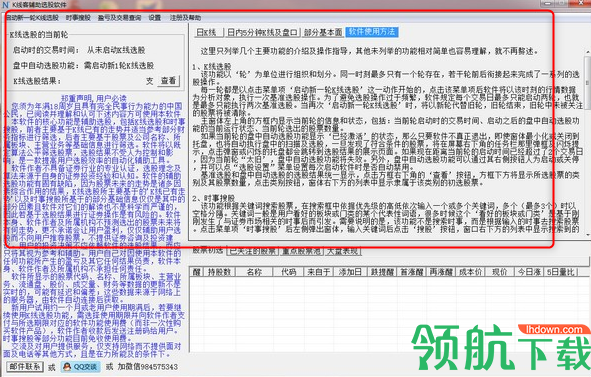Click the scrollbar down arrow in help panel
This screenshot has height=377, width=591.
[x=587, y=235]
